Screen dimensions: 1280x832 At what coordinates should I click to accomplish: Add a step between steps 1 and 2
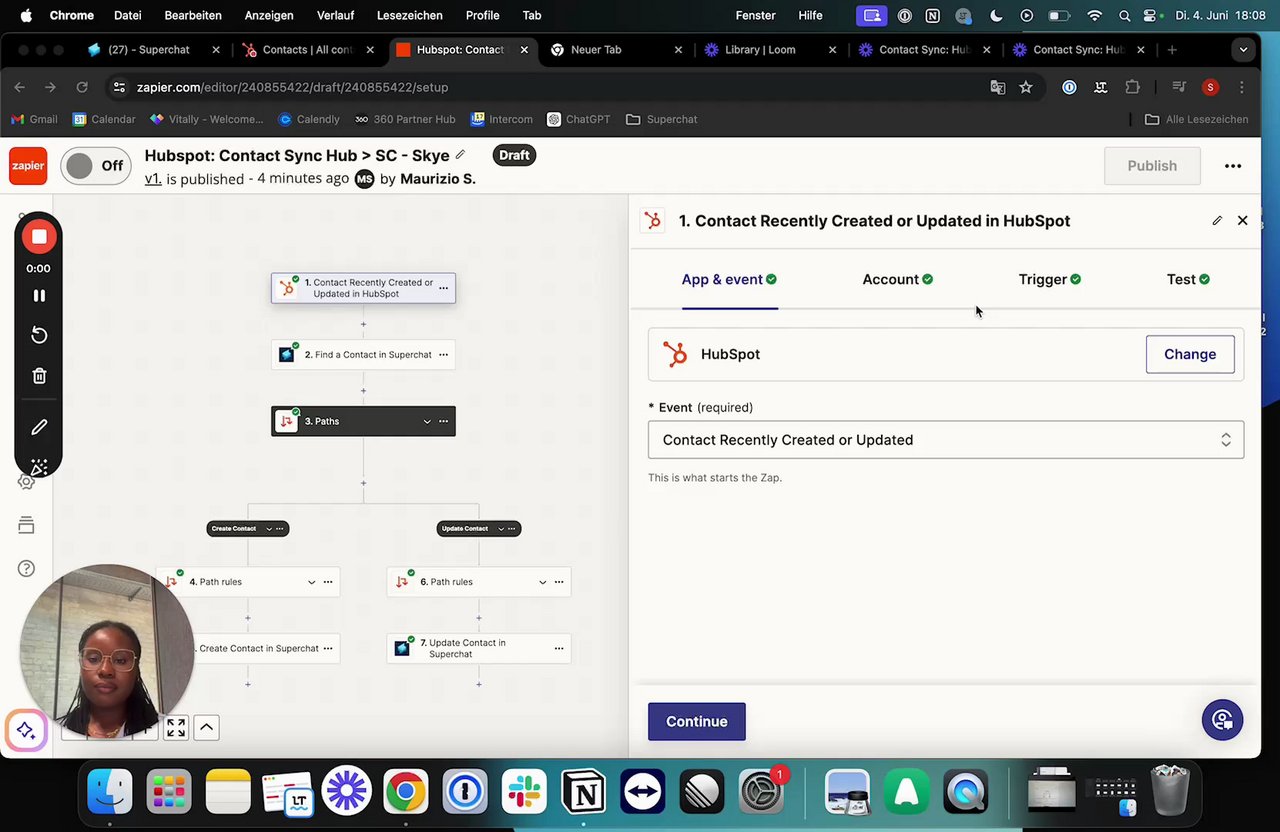(x=363, y=324)
